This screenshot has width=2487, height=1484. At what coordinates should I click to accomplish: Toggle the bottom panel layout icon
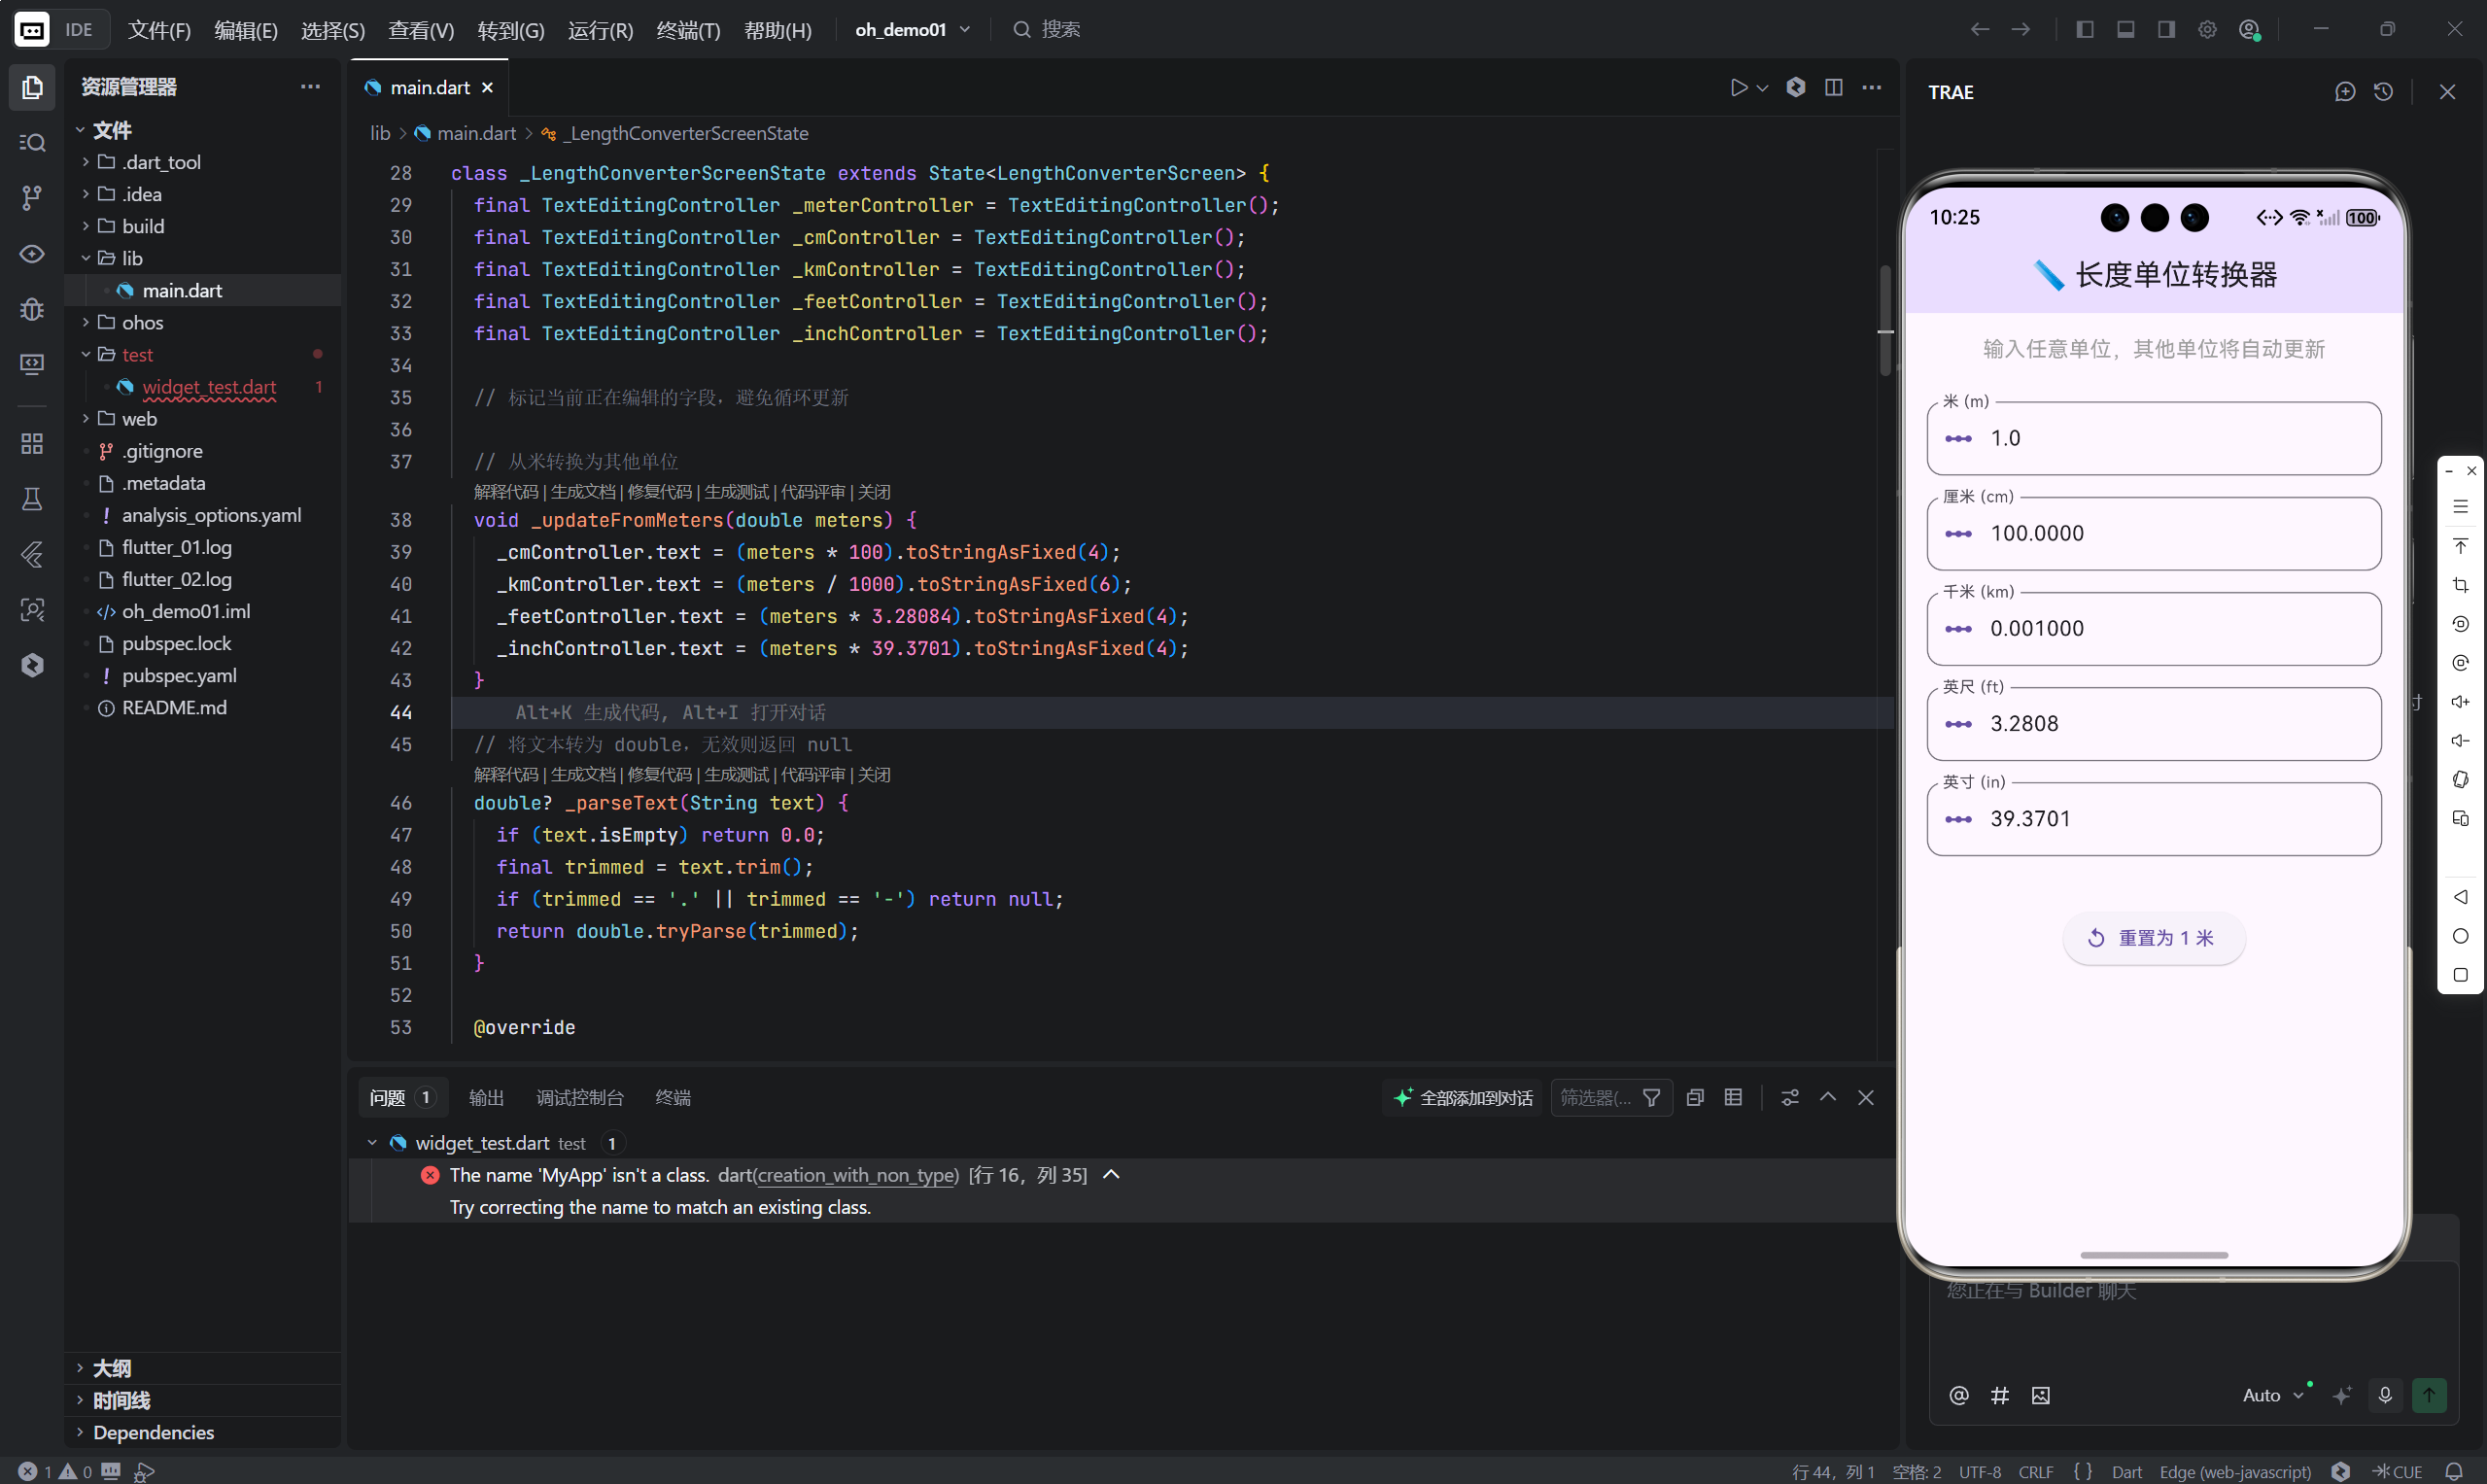pyautogui.click(x=2126, y=29)
